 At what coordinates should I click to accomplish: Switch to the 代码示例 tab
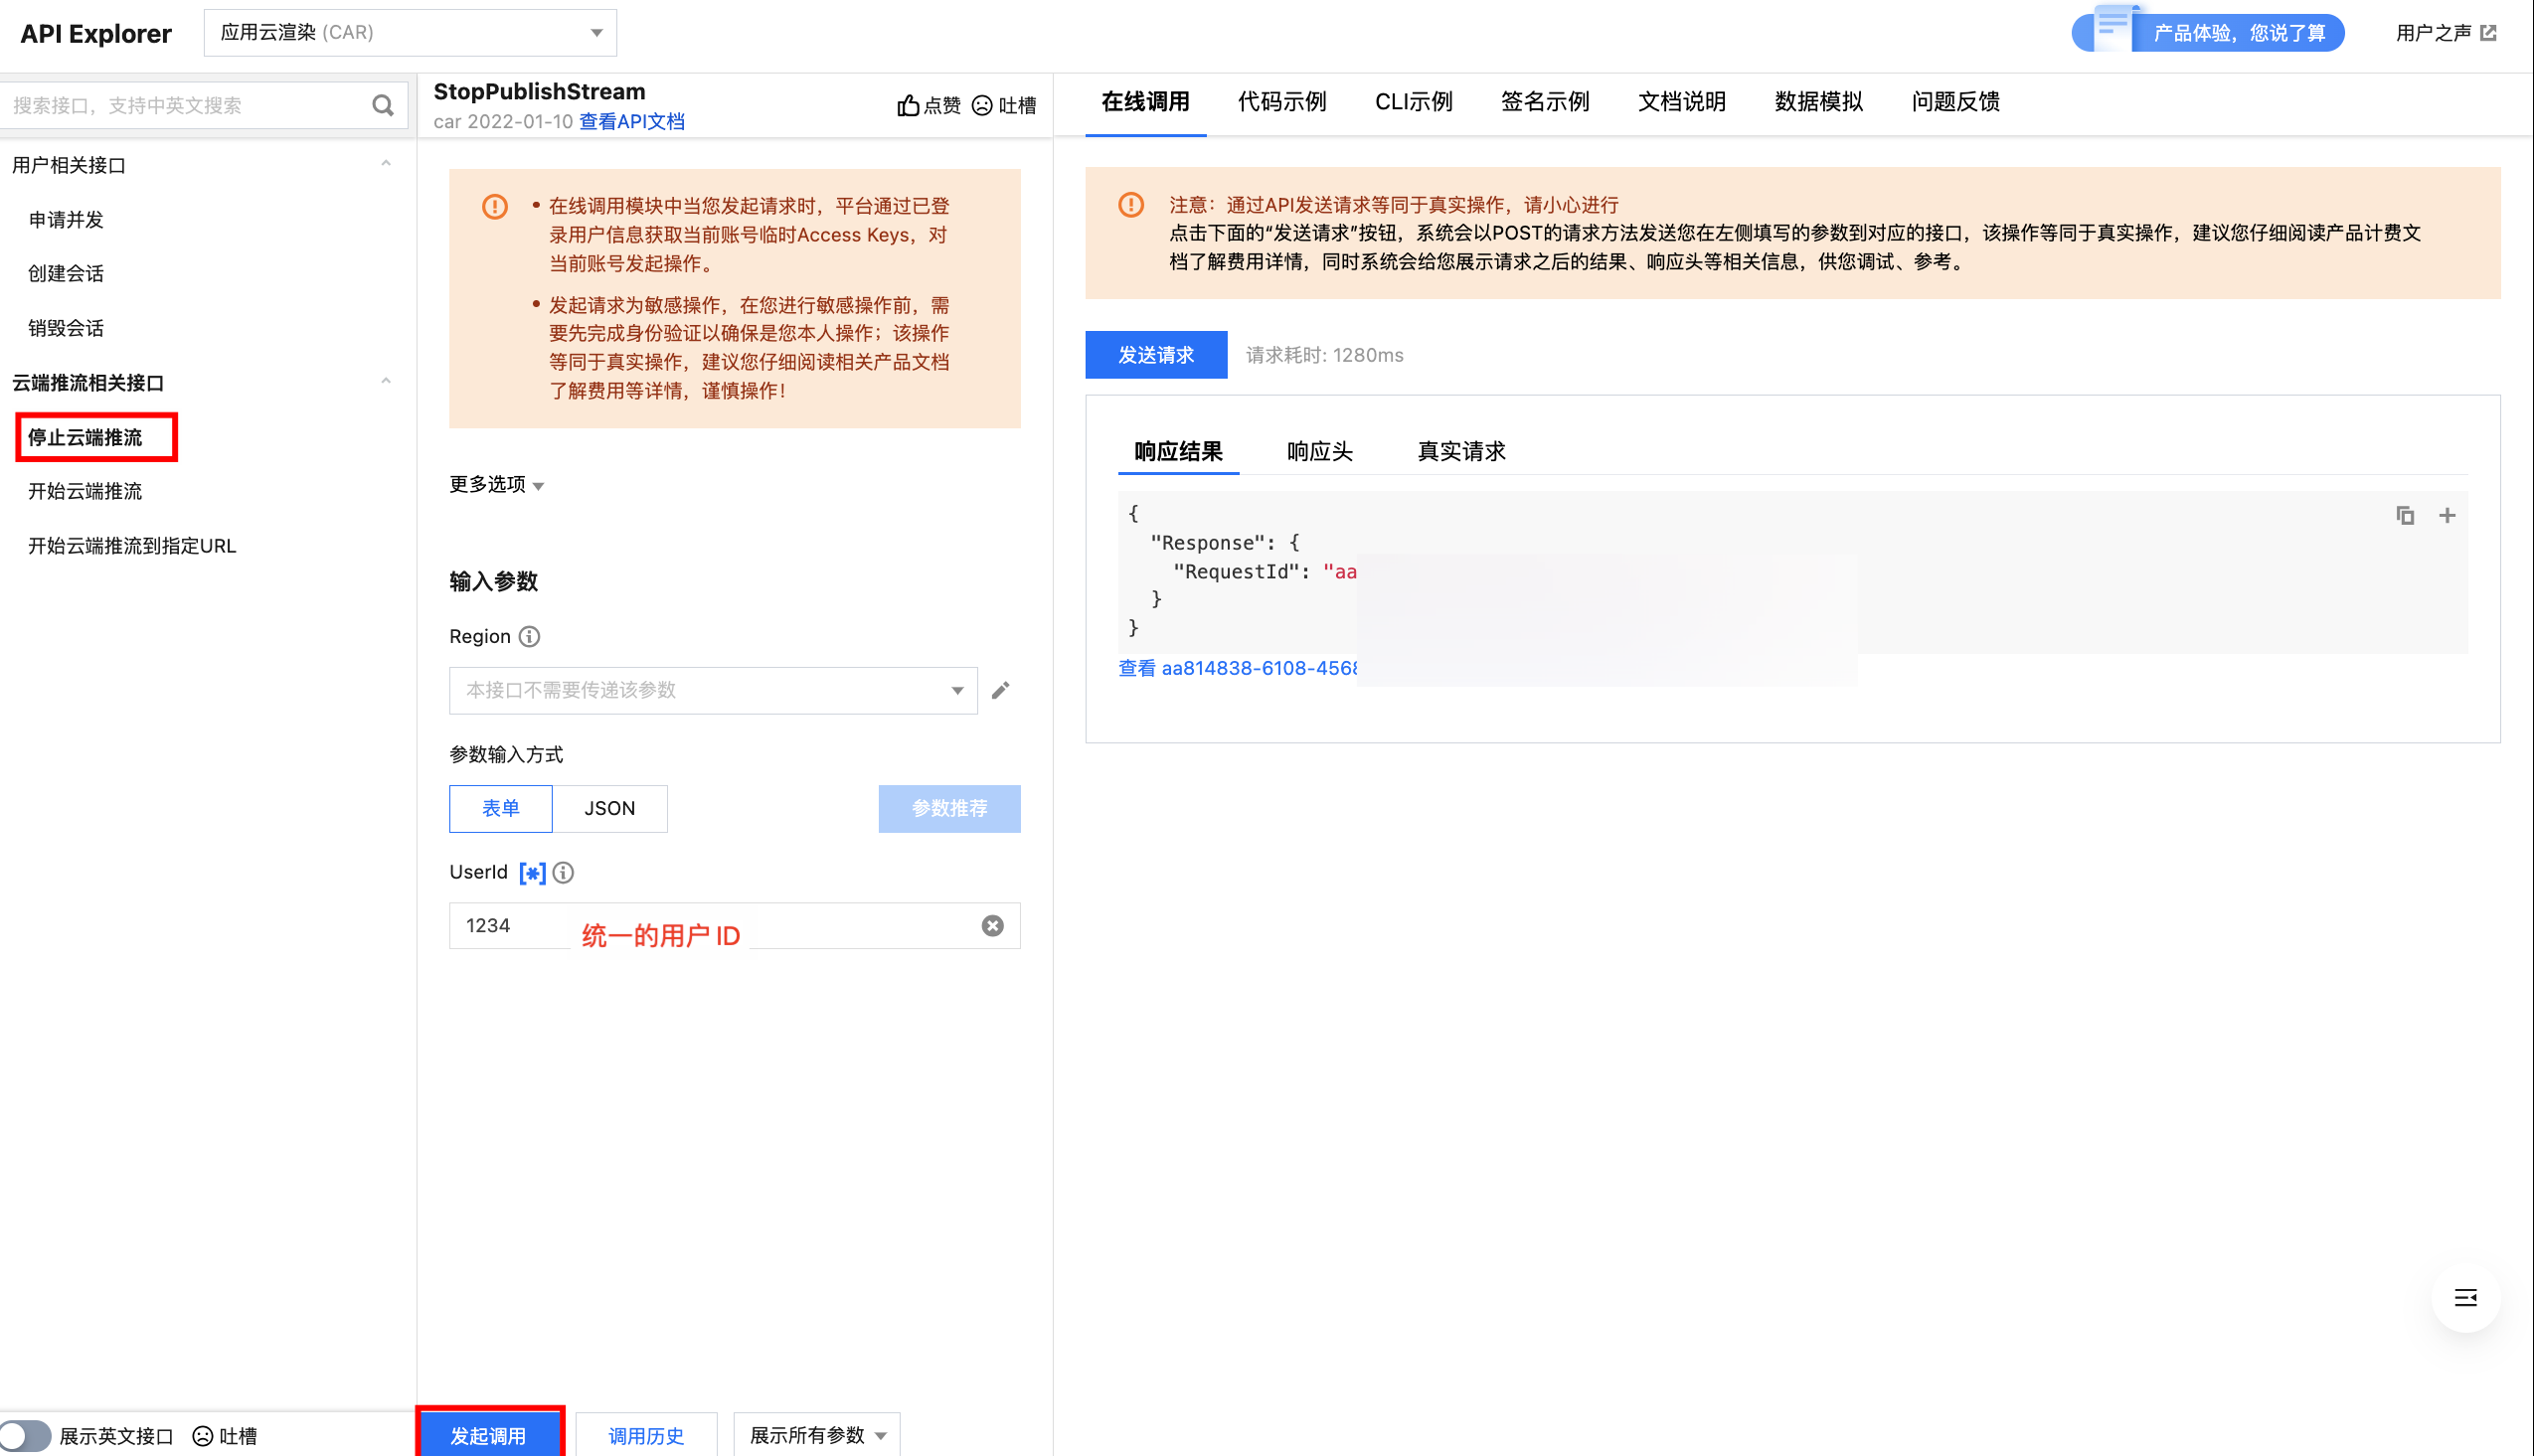1281,102
